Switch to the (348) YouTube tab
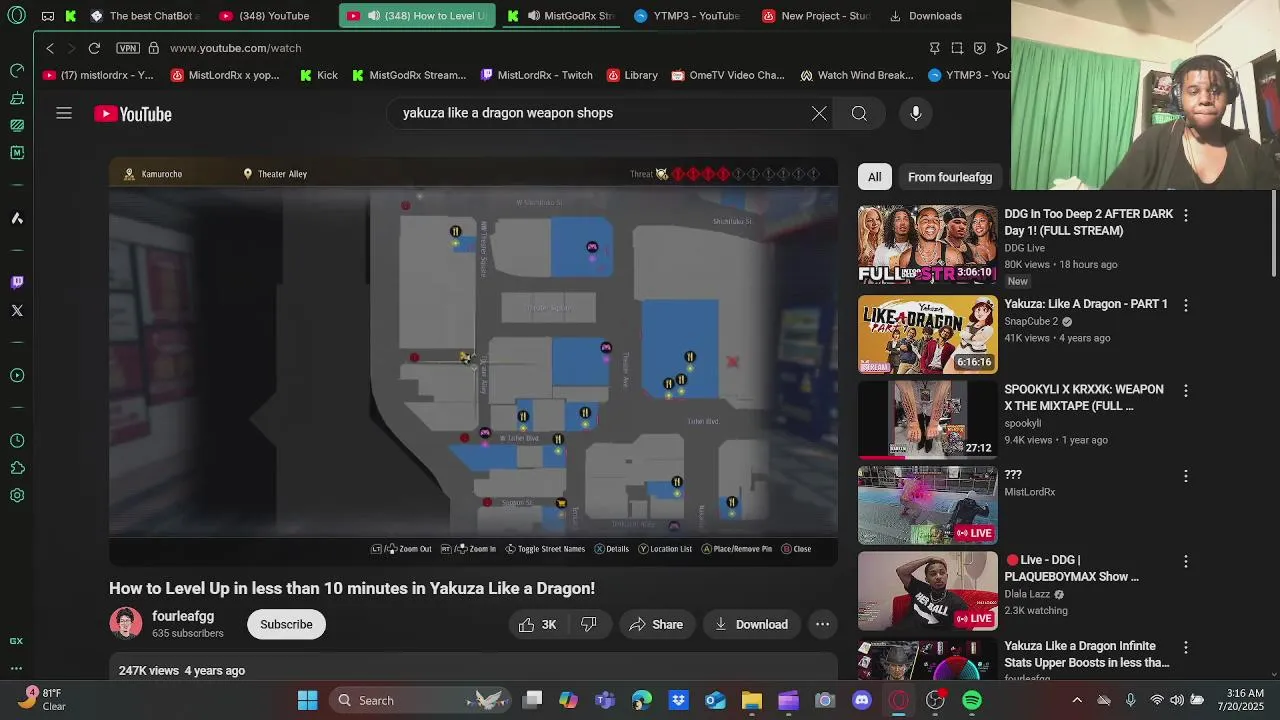The height and width of the screenshot is (720, 1280). [264, 16]
